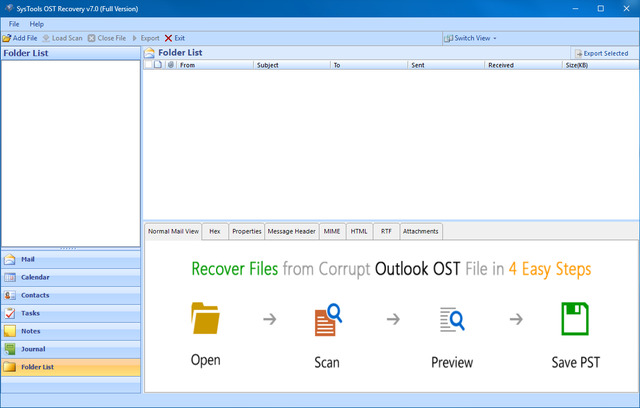Select the Folder List sidebar item
The image size is (640, 408).
(x=70, y=367)
